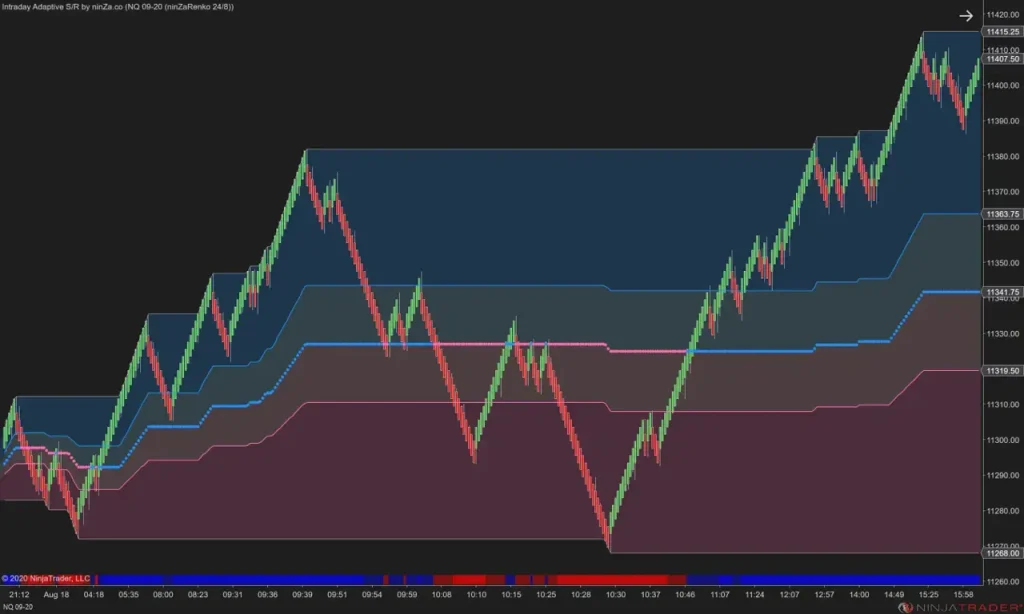This screenshot has width=1024, height=614.
Task: Click the 14:49 time axis label
Action: point(894,594)
